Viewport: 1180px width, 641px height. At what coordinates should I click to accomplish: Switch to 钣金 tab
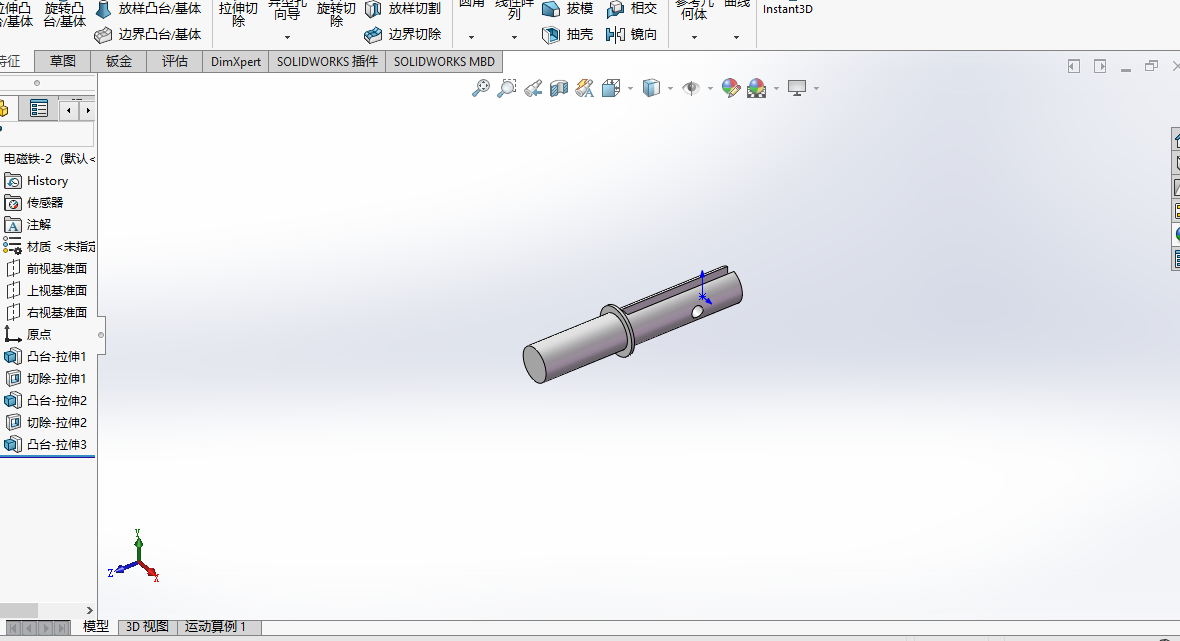click(x=118, y=62)
